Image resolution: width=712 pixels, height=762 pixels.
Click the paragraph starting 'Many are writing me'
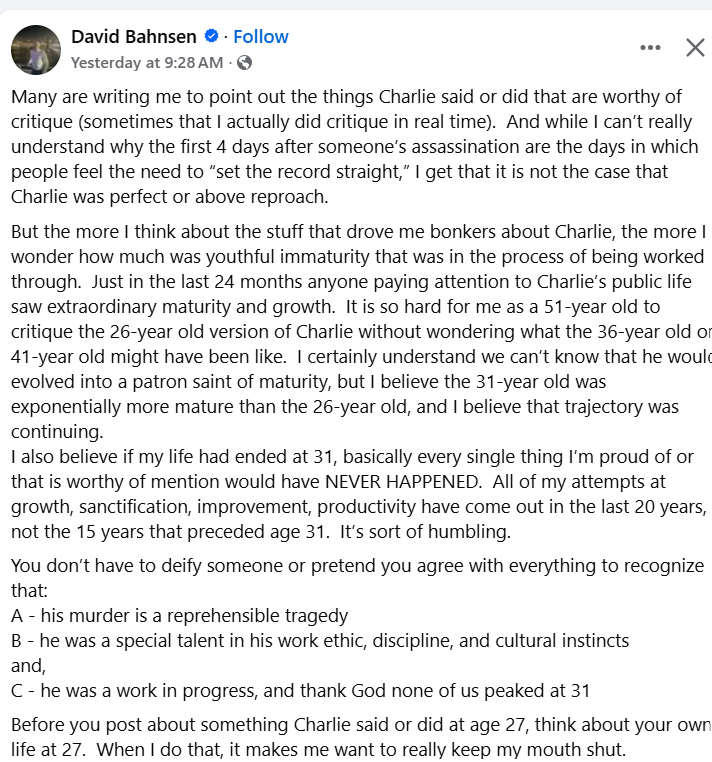[355, 147]
